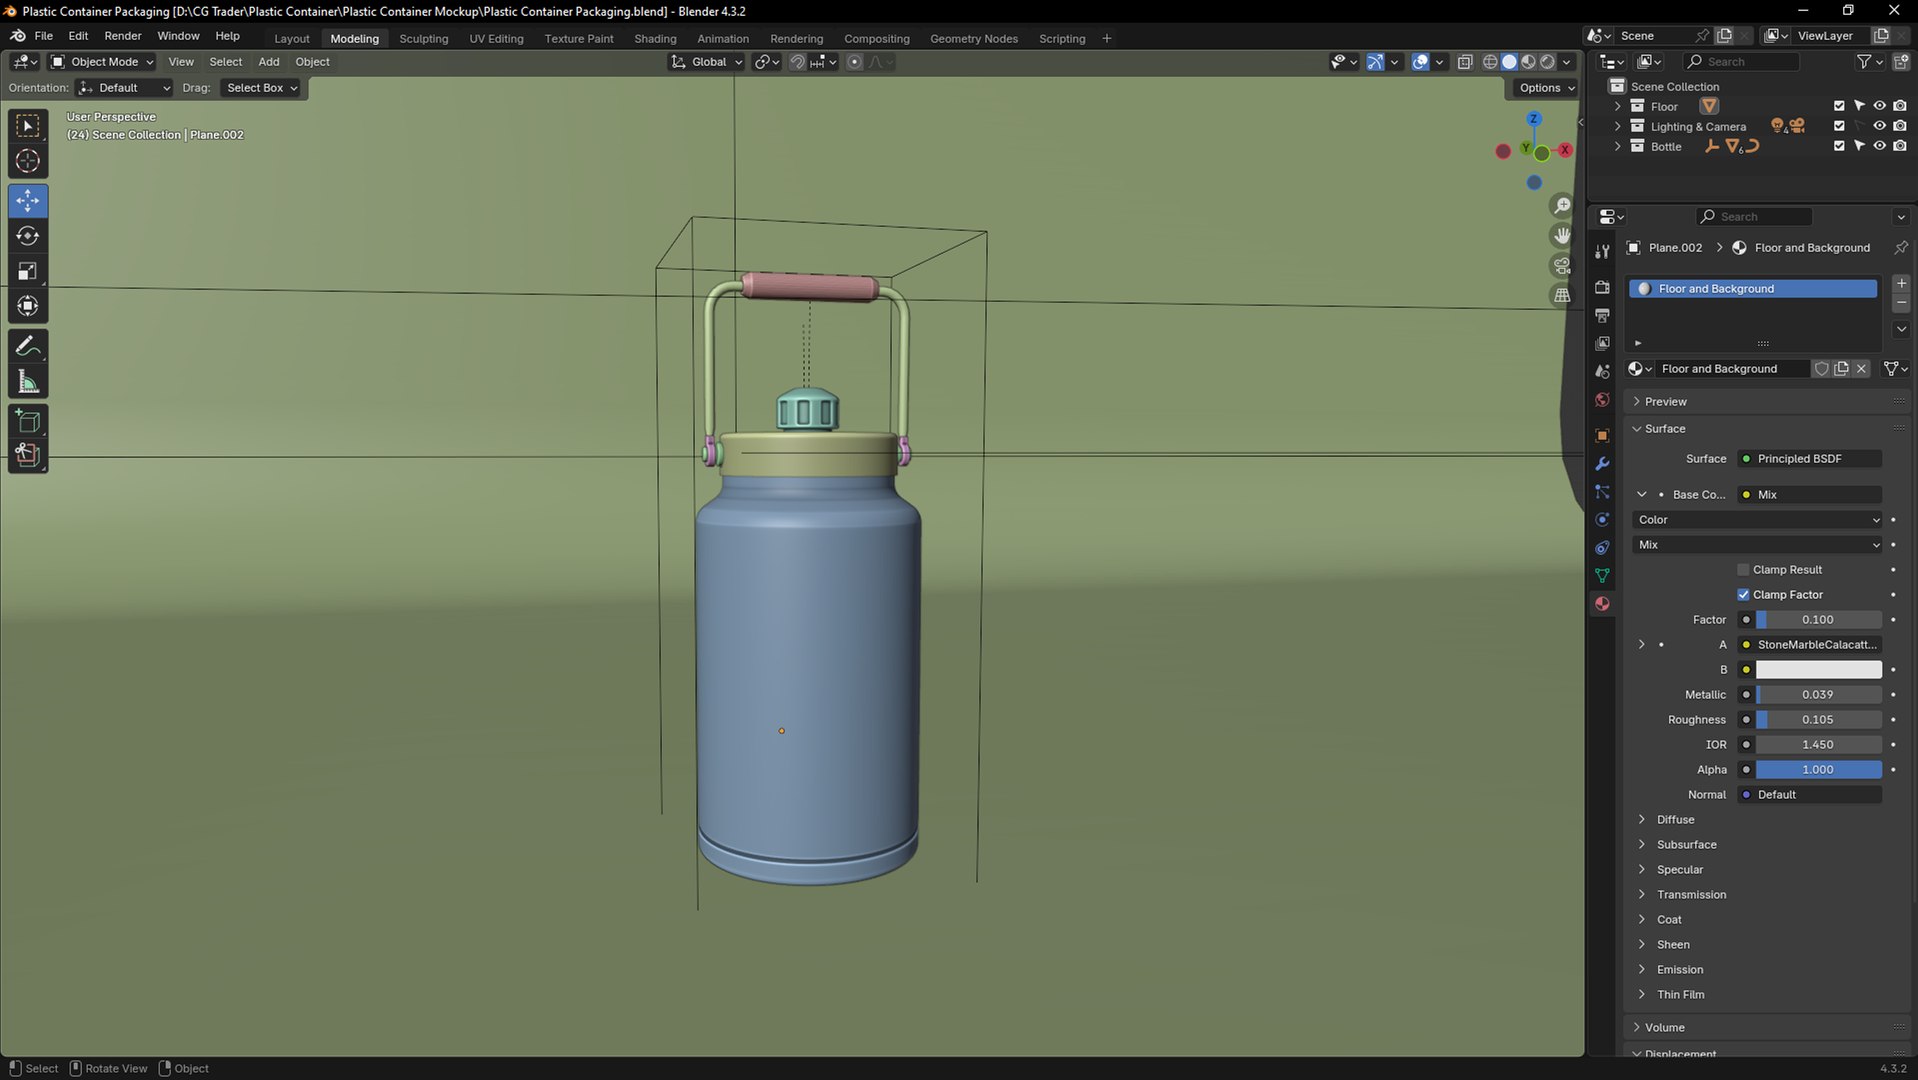Click the Pan view hand icon
Screen dimensions: 1918x1080
(1561, 236)
